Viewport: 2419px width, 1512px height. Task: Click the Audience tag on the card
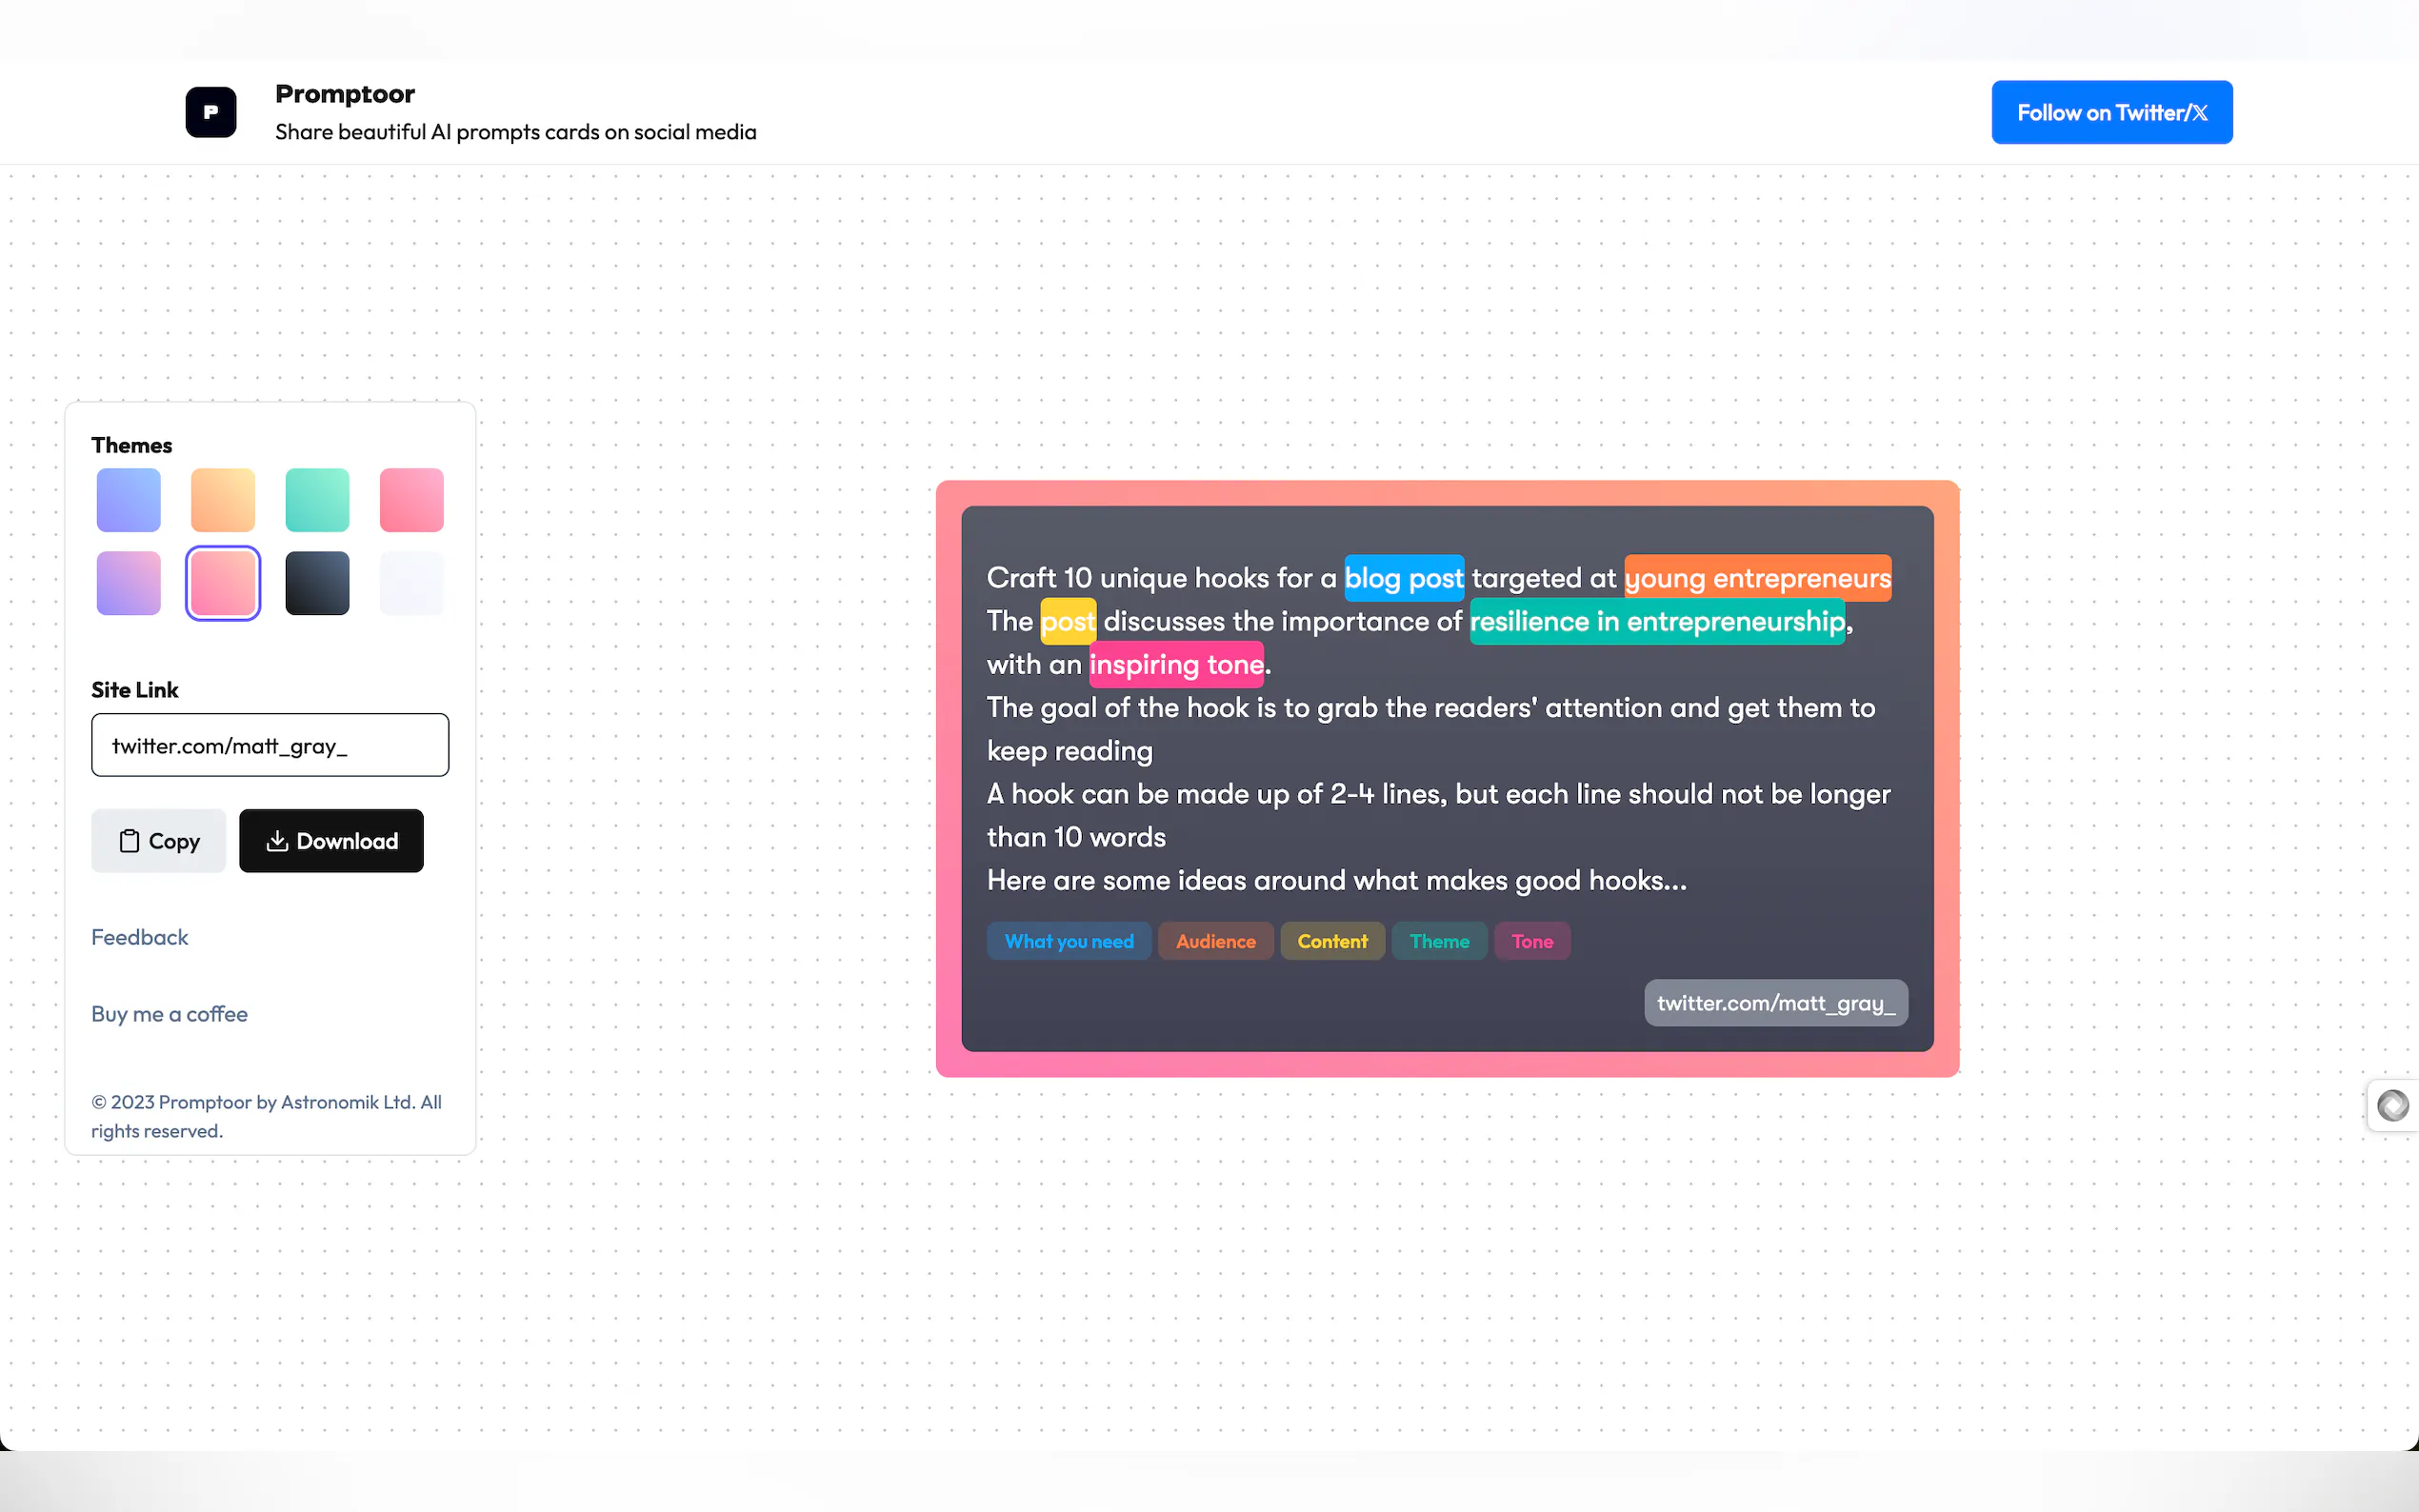pyautogui.click(x=1215, y=941)
